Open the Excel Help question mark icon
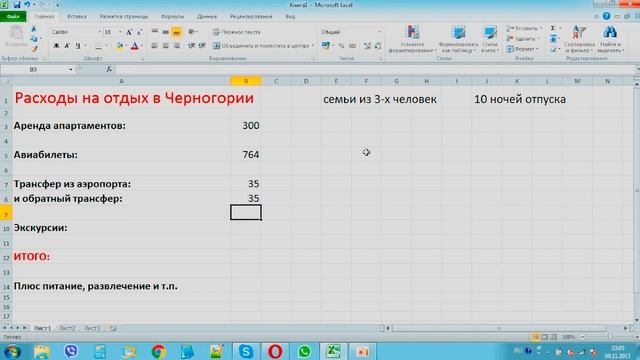The width and height of the screenshot is (640, 360). (607, 16)
